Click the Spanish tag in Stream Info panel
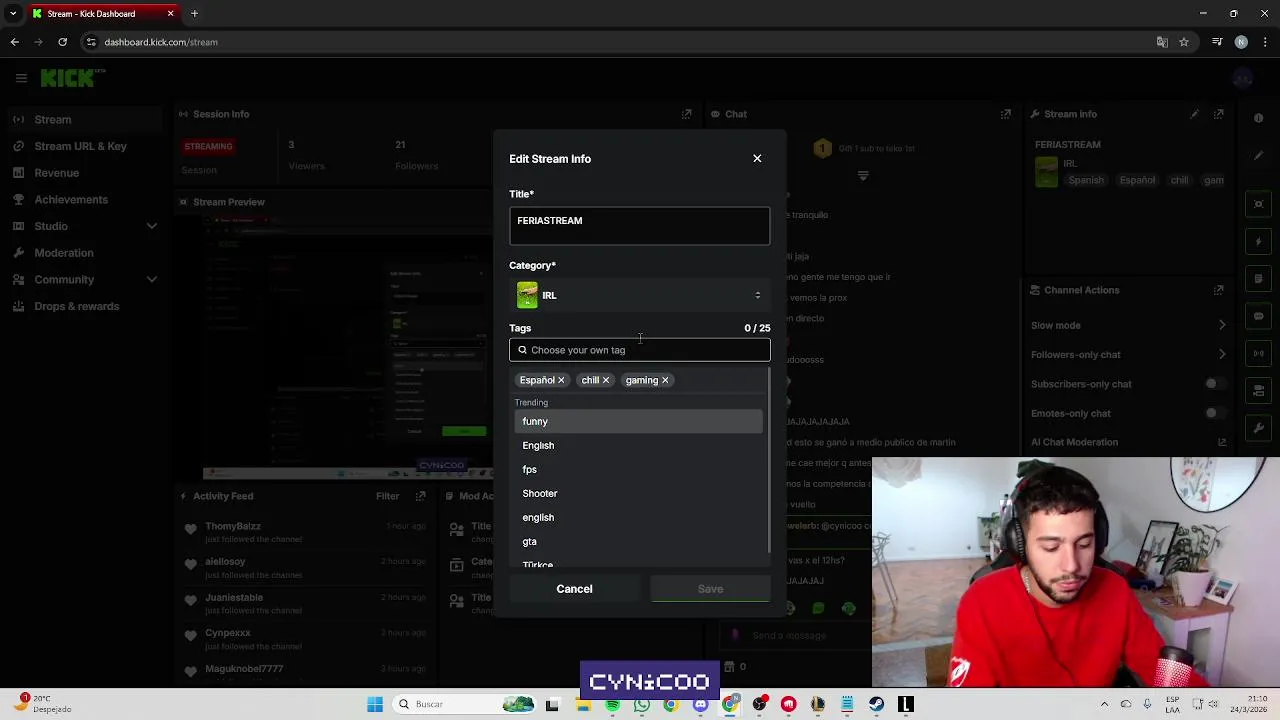The width and height of the screenshot is (1280, 720). point(1086,180)
